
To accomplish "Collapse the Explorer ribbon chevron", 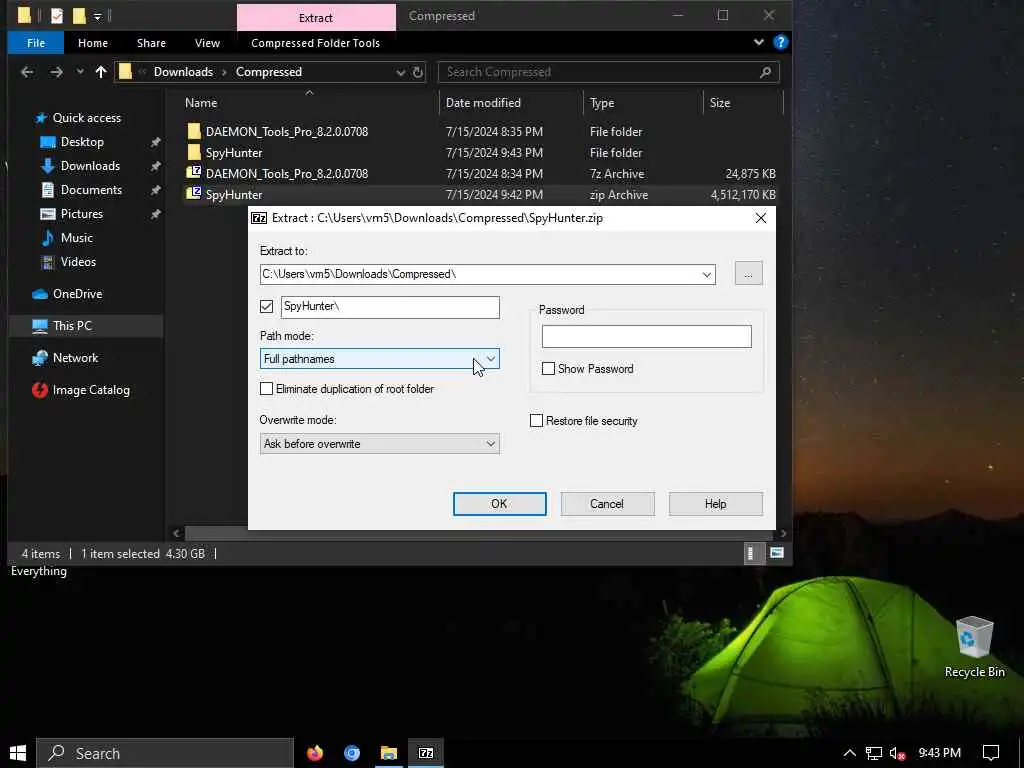I will click(758, 42).
